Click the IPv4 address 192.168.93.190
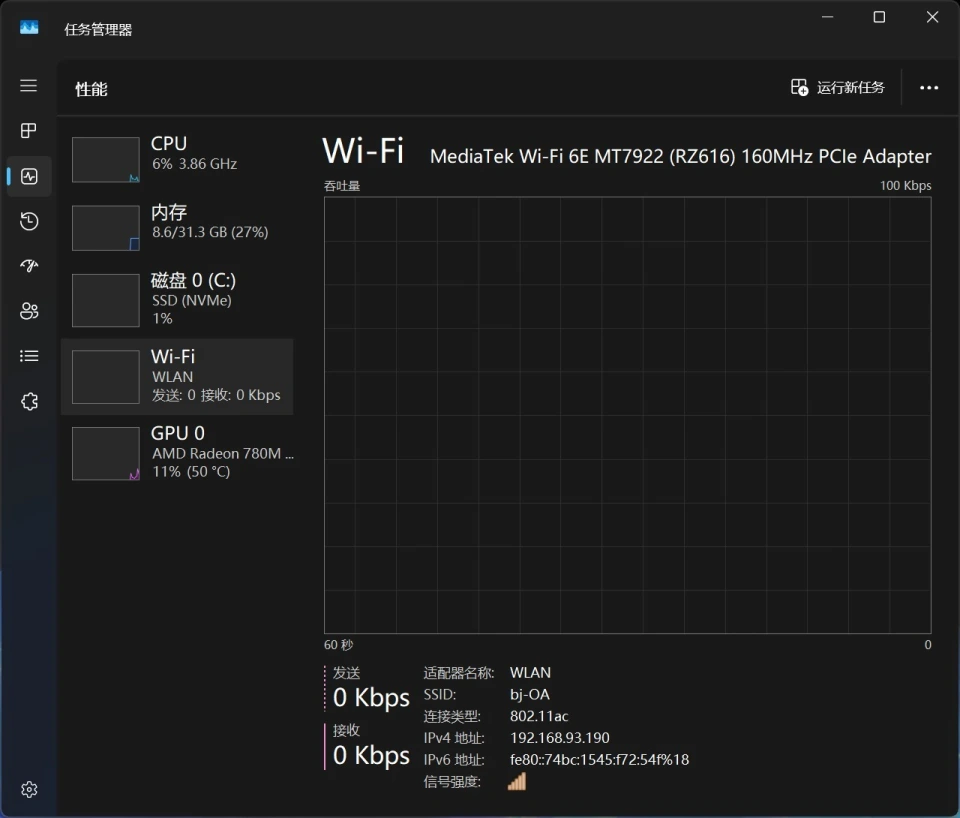This screenshot has width=960, height=818. click(x=559, y=738)
